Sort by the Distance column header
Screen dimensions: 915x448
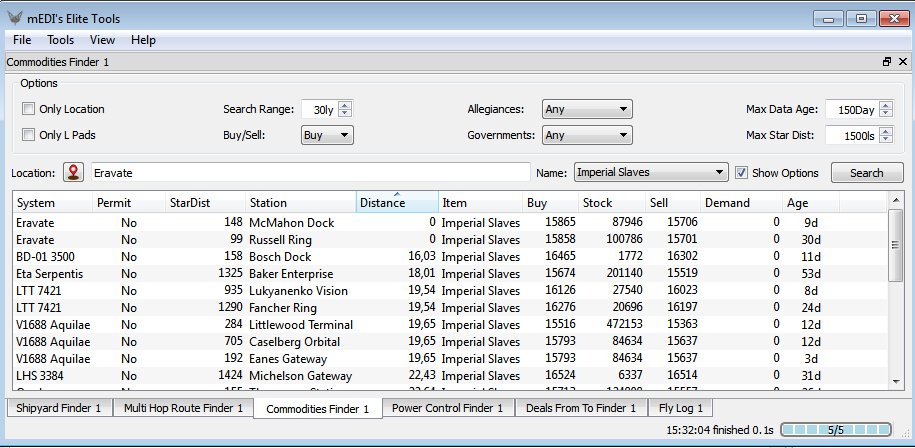coord(397,202)
